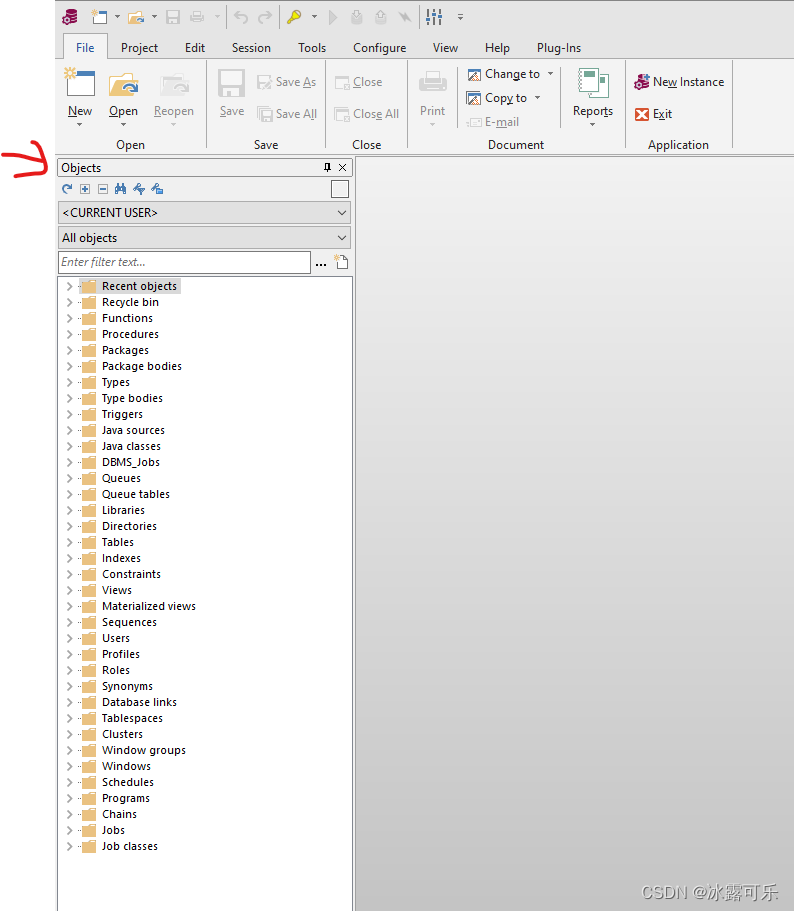
Task: Open the Plug-Ins ribbon tab
Action: tap(559, 48)
